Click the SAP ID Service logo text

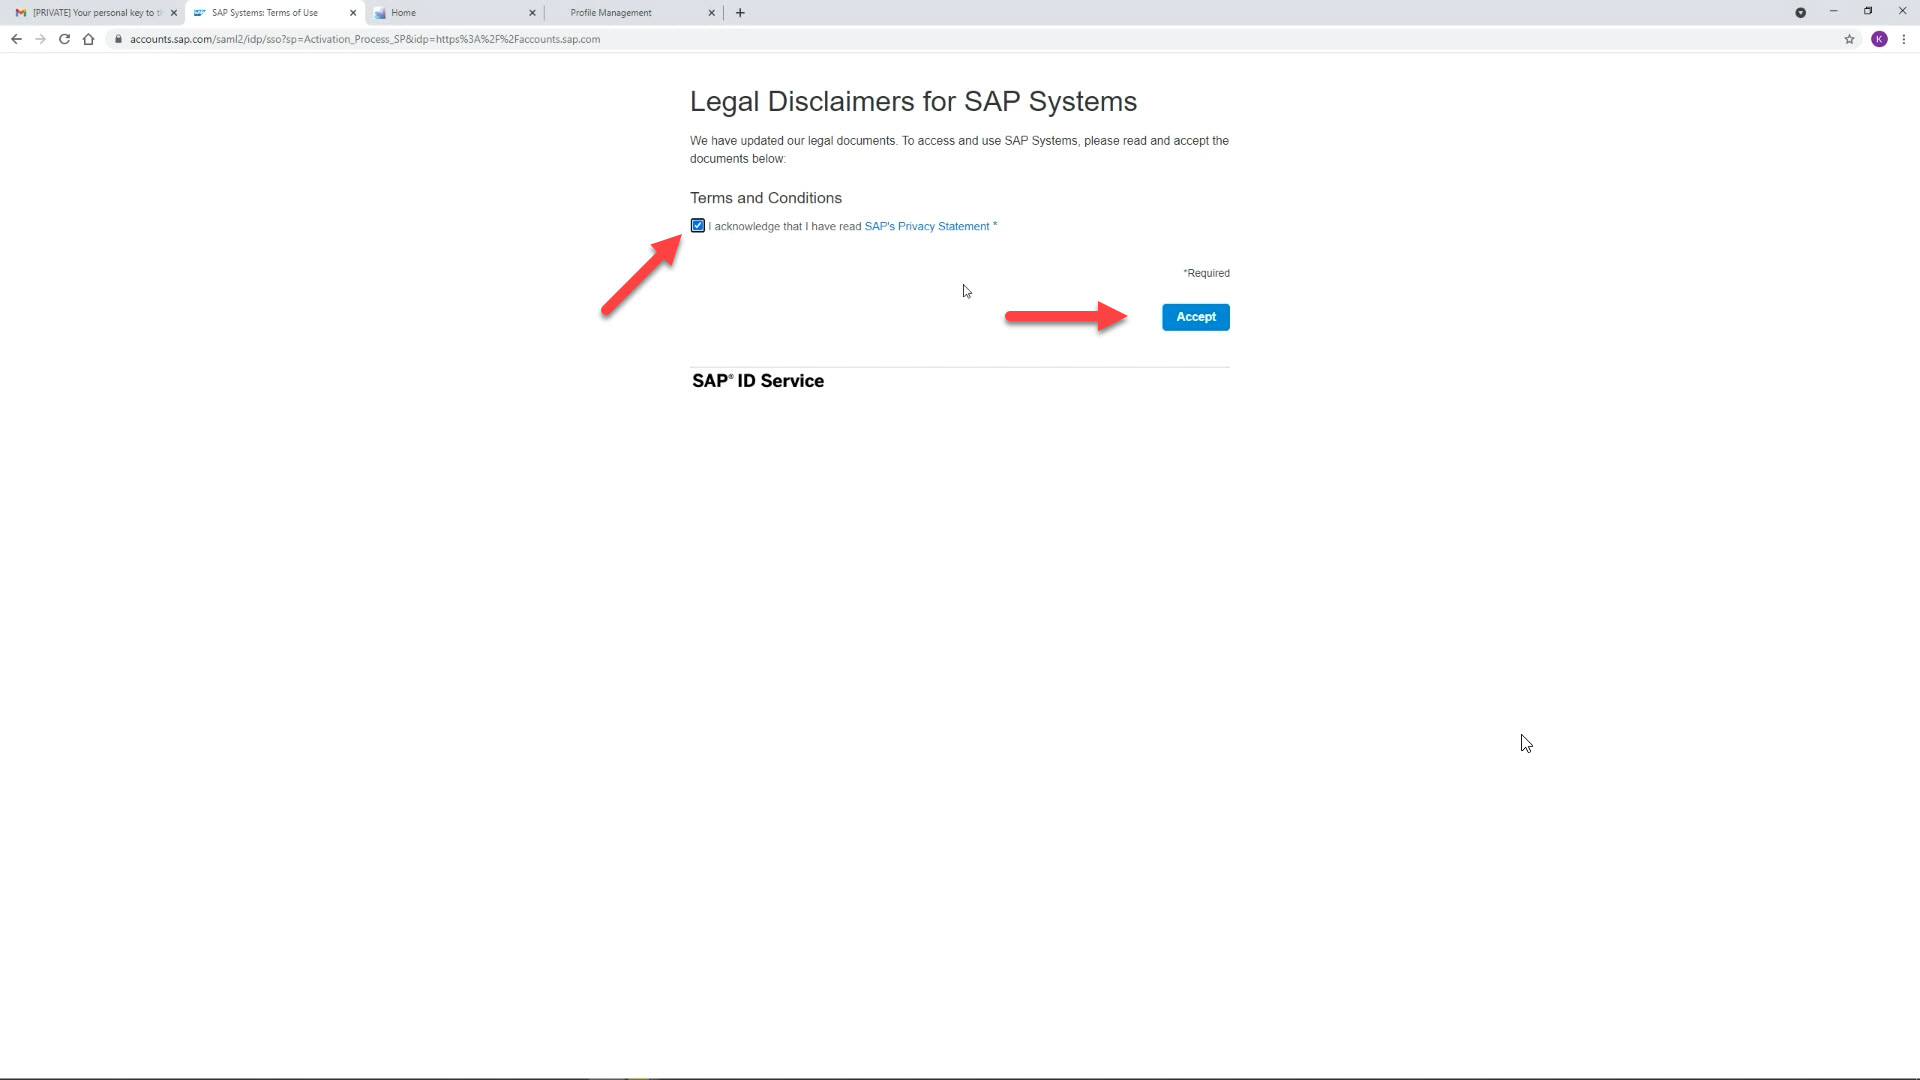[758, 381]
